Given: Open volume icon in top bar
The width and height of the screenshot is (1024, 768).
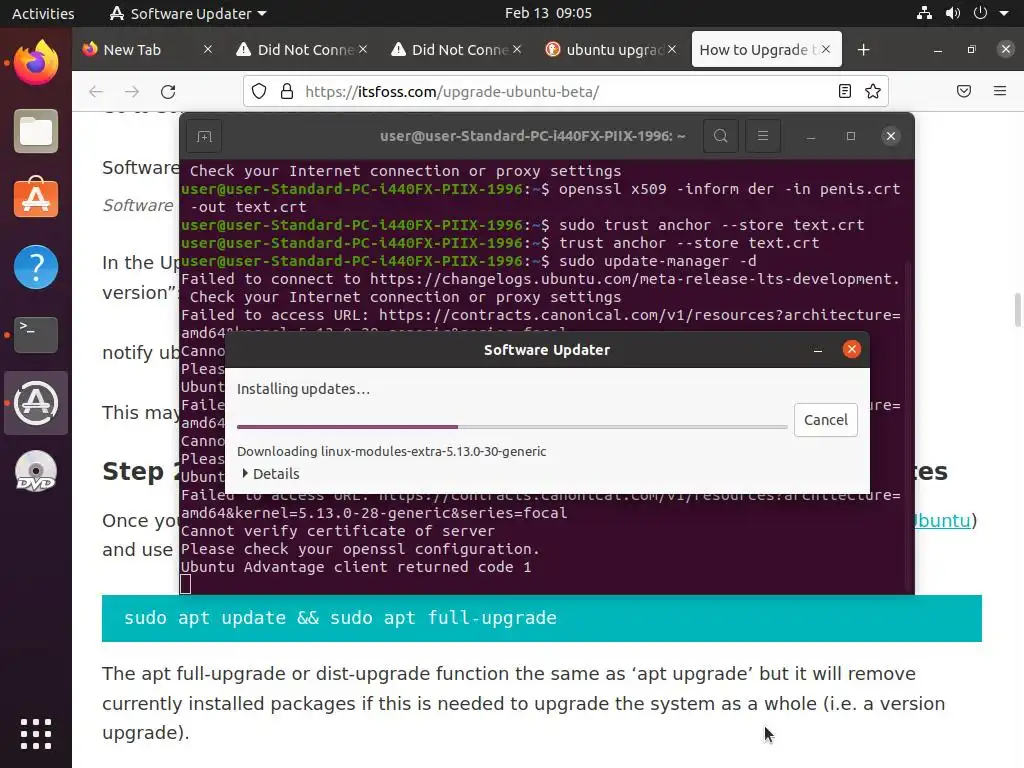Looking at the screenshot, I should (953, 13).
